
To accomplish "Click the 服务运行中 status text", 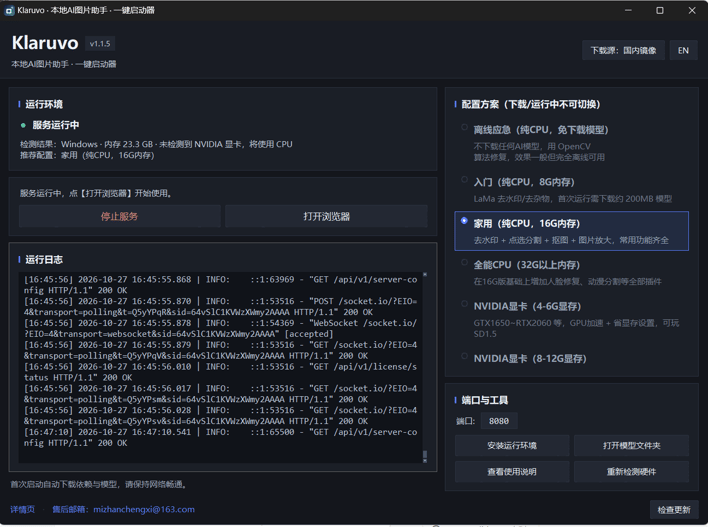I will [x=56, y=125].
